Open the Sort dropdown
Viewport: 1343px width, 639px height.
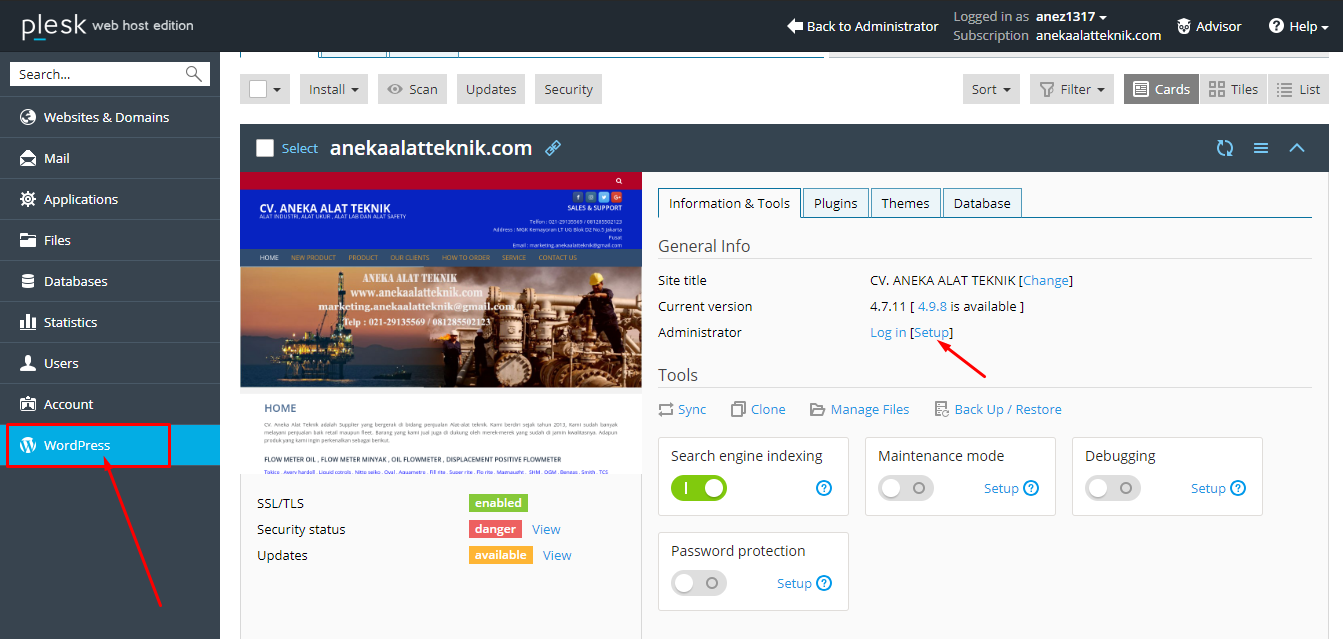(x=991, y=89)
